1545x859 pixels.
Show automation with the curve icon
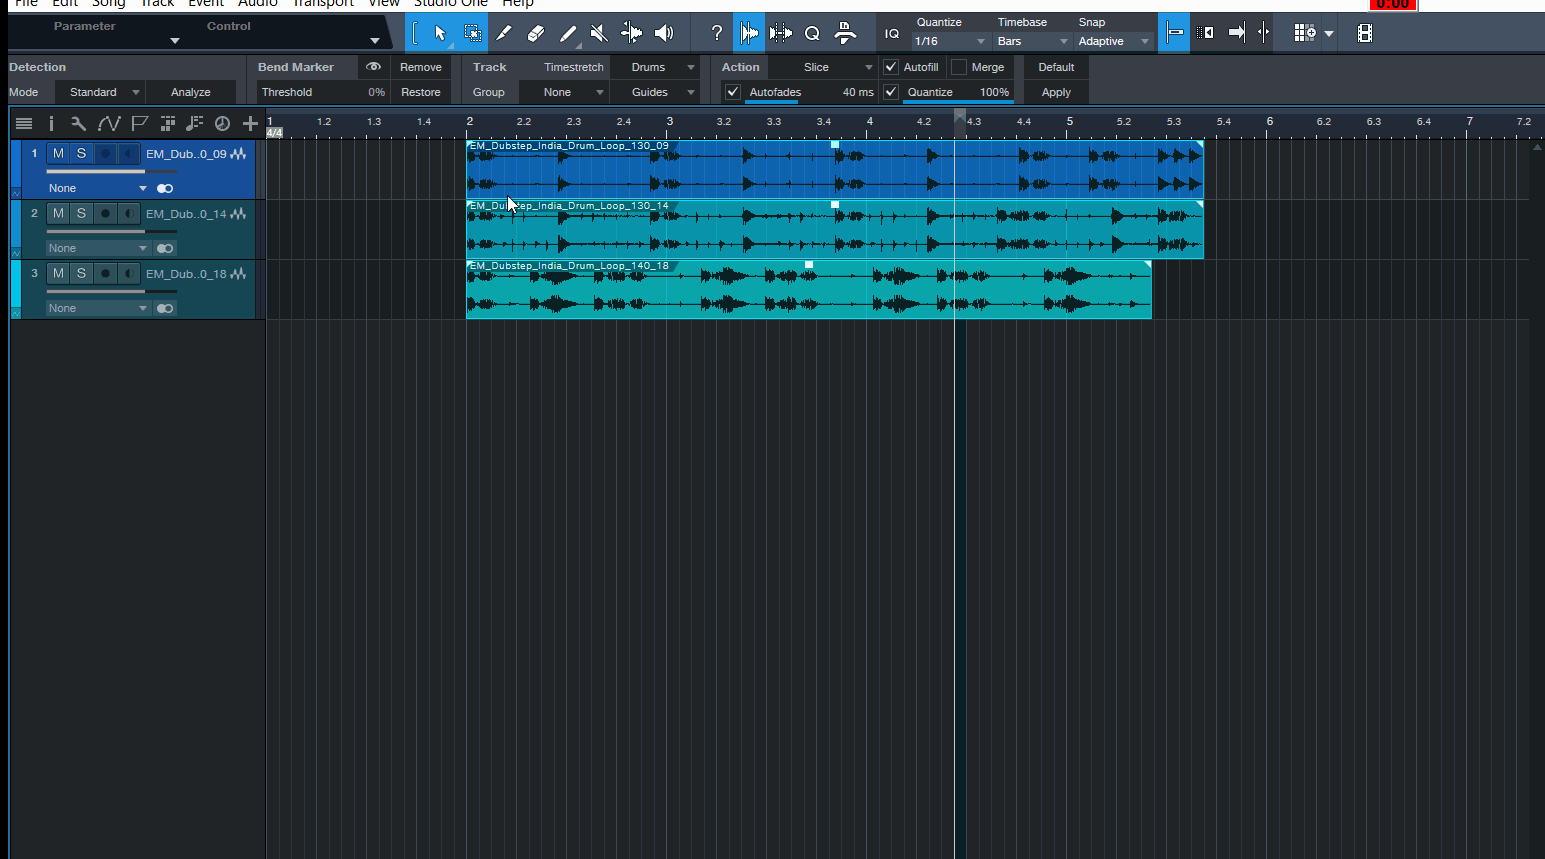coord(109,123)
